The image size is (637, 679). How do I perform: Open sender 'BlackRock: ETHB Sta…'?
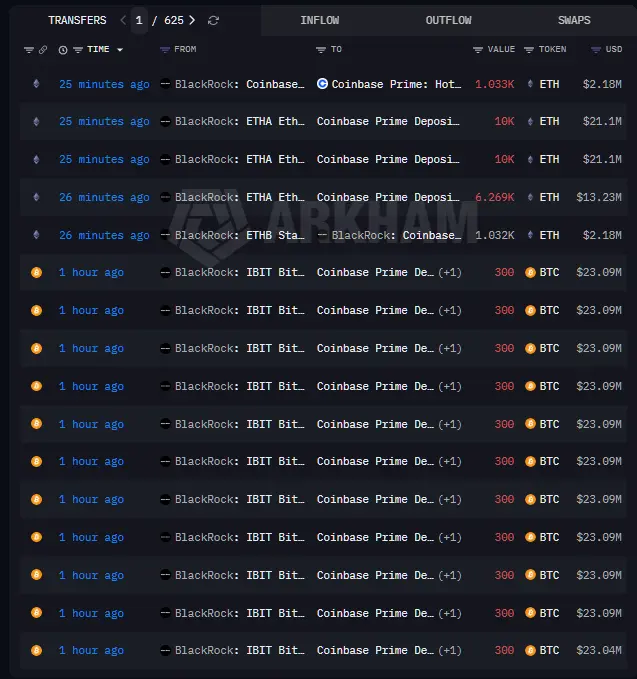240,235
